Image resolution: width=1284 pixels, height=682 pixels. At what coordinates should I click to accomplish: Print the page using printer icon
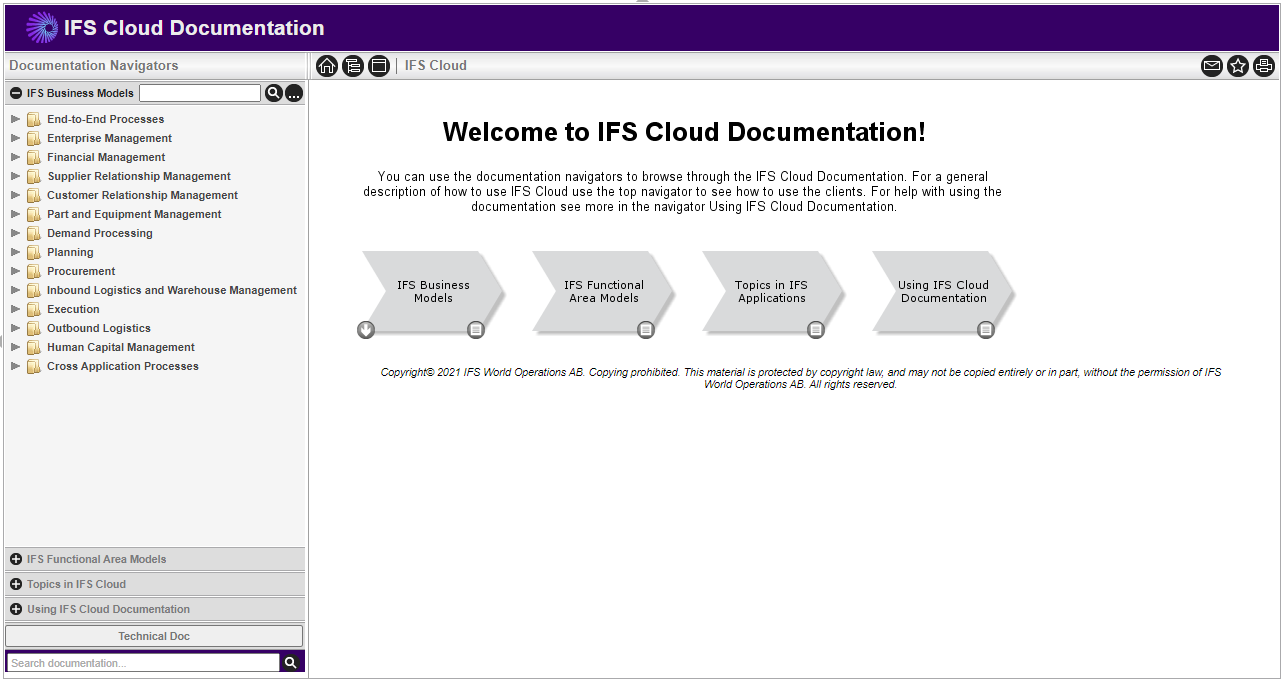1264,66
